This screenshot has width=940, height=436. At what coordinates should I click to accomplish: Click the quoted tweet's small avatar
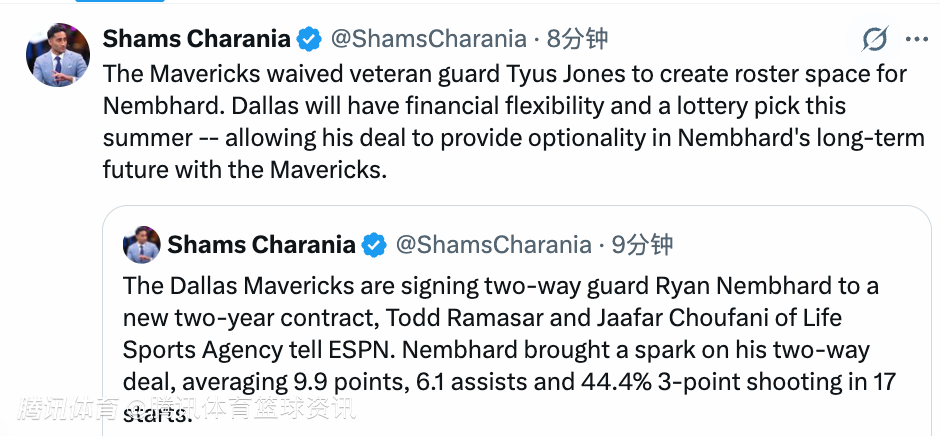tap(142, 245)
